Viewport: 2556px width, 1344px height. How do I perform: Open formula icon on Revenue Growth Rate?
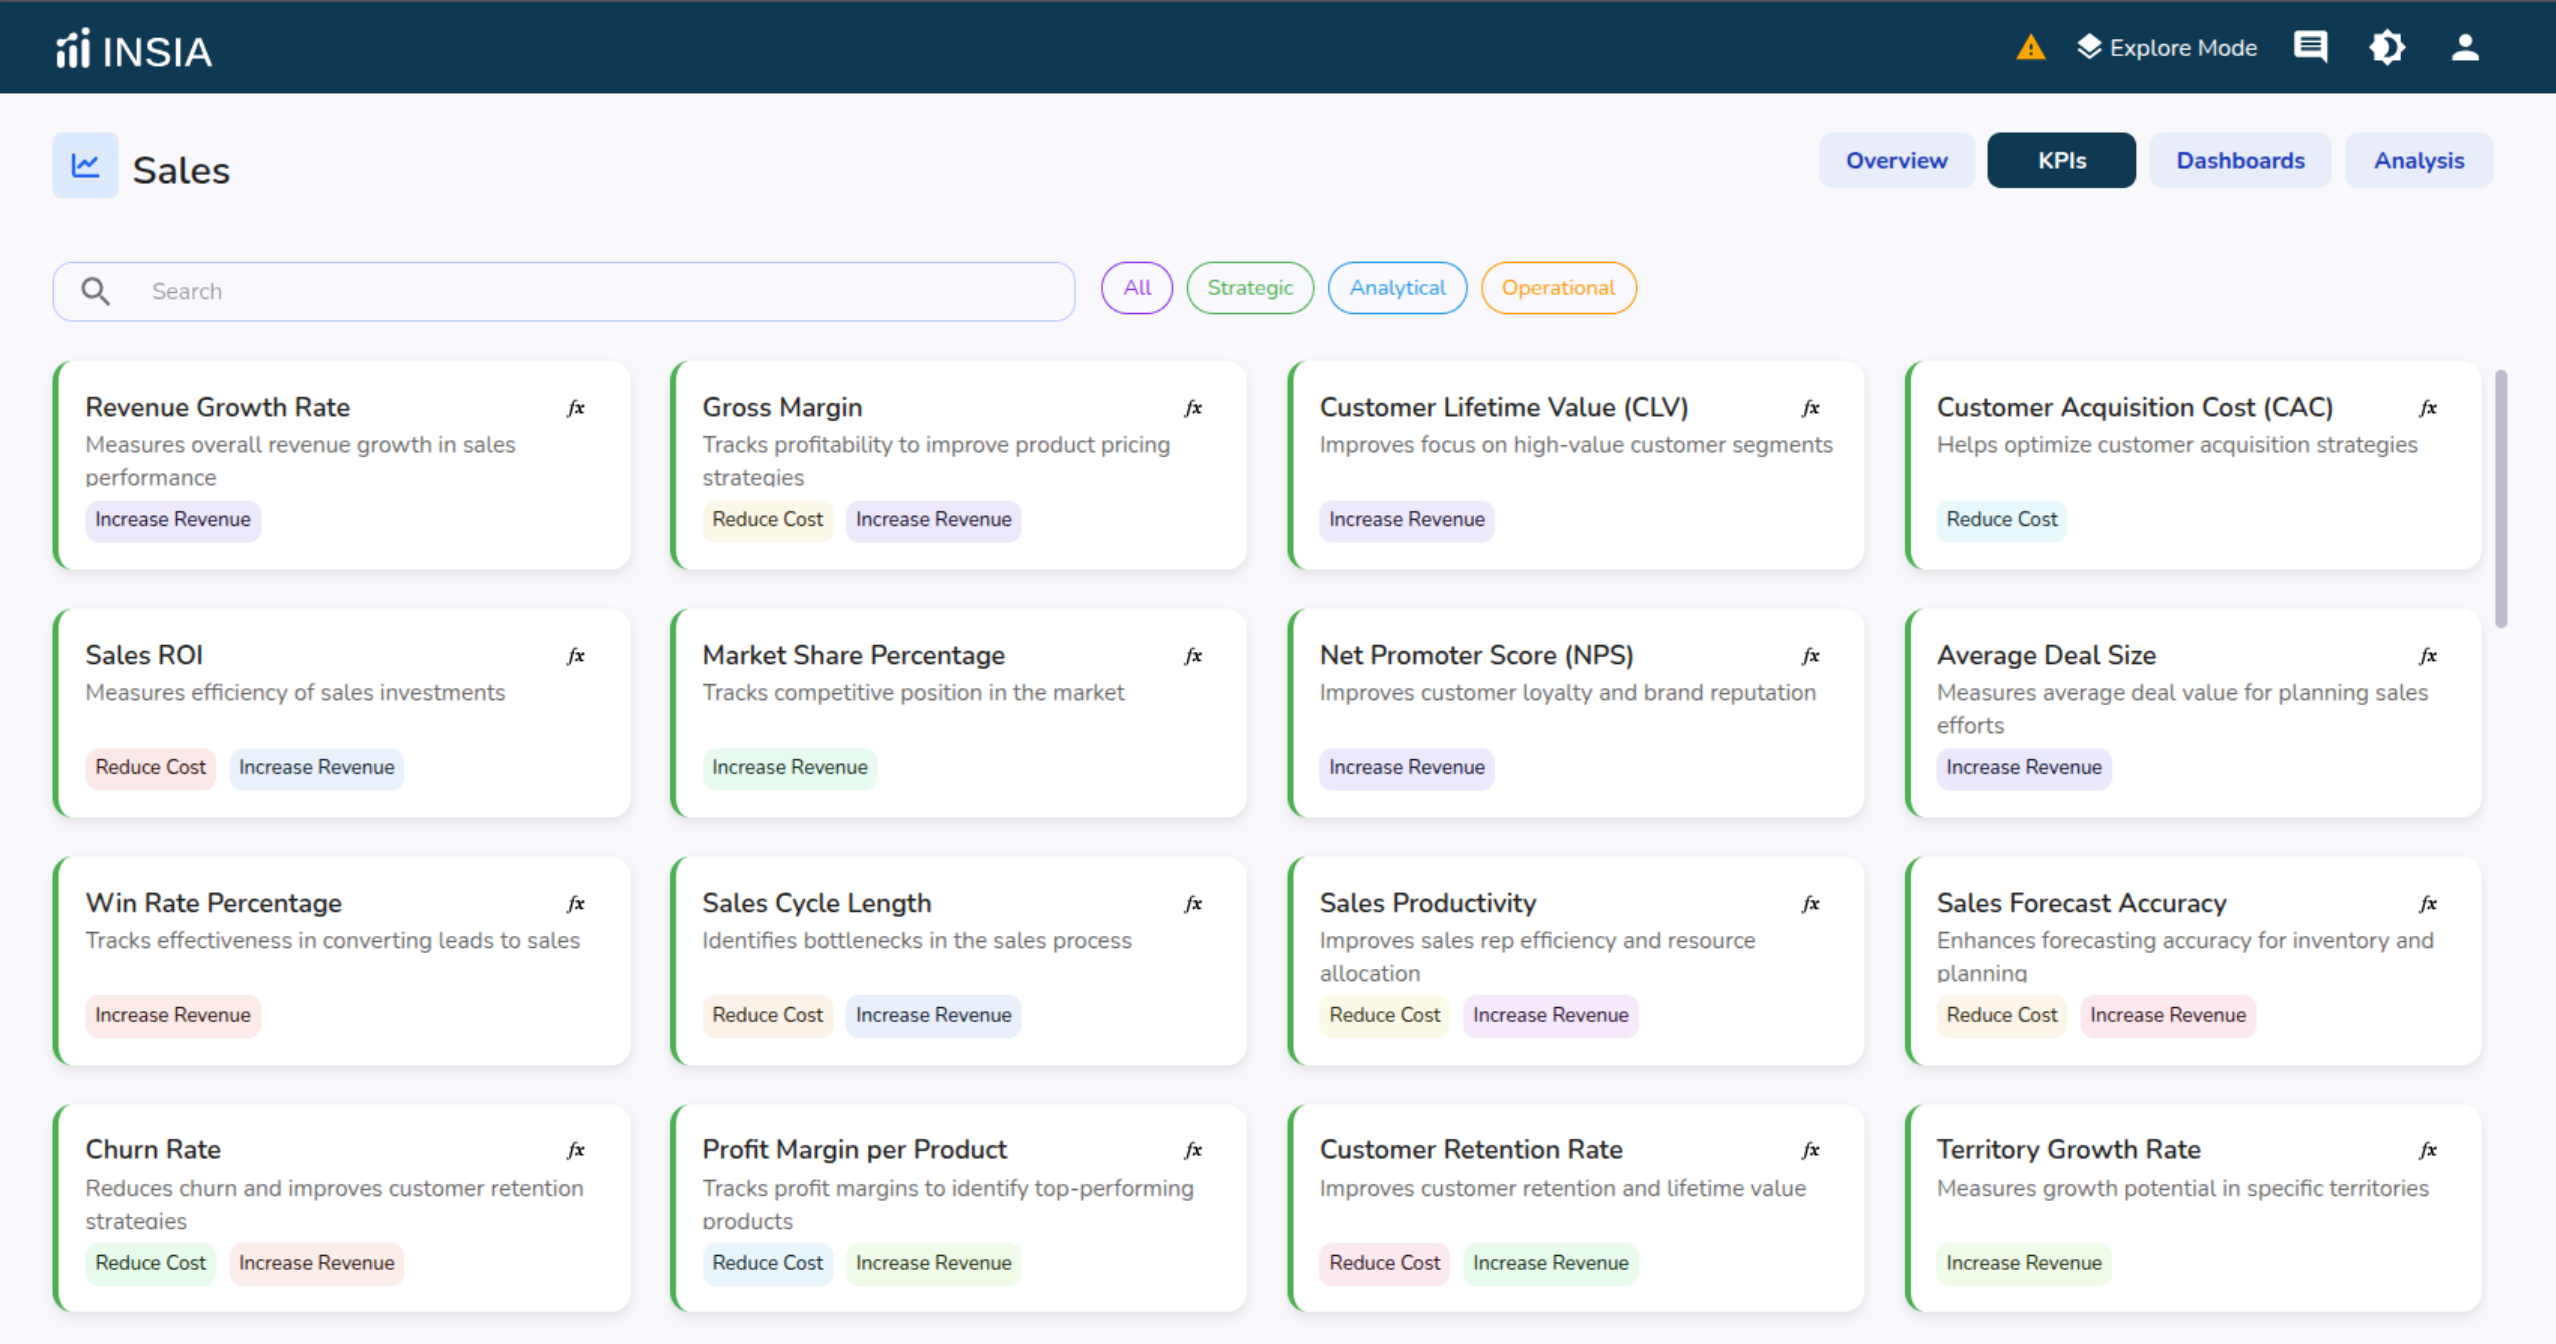(x=576, y=408)
